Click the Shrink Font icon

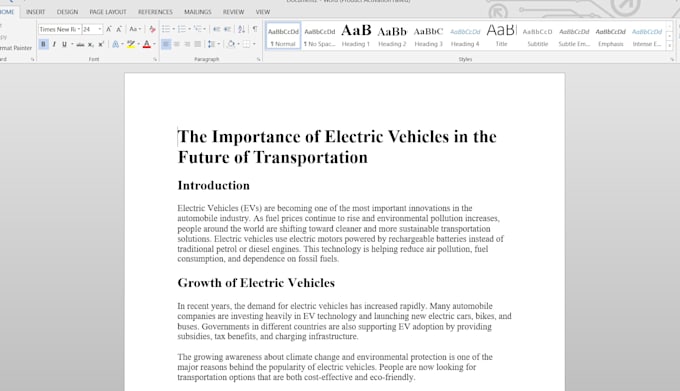pyautogui.click(x=119, y=29)
